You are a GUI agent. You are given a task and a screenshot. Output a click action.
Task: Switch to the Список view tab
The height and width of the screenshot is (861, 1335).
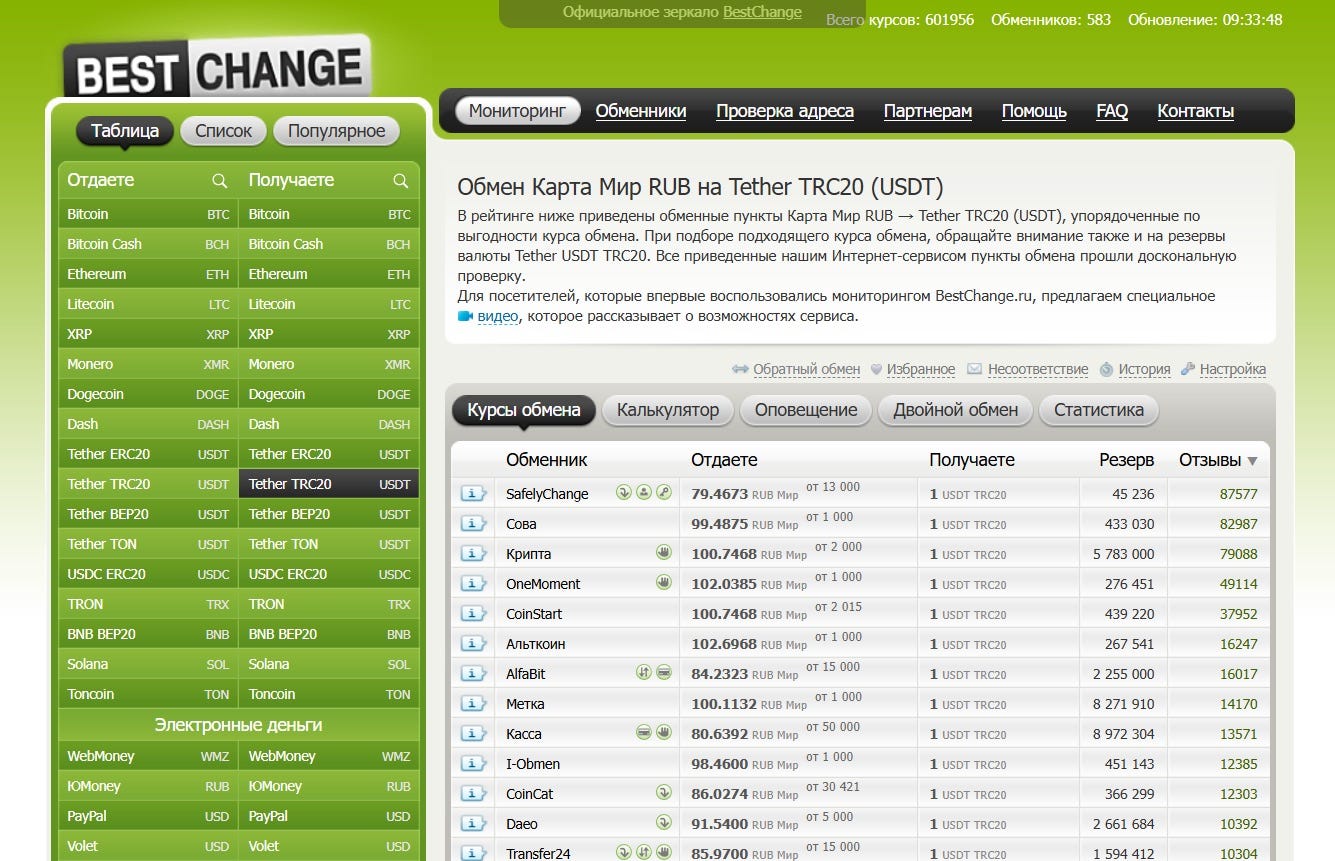tap(224, 131)
